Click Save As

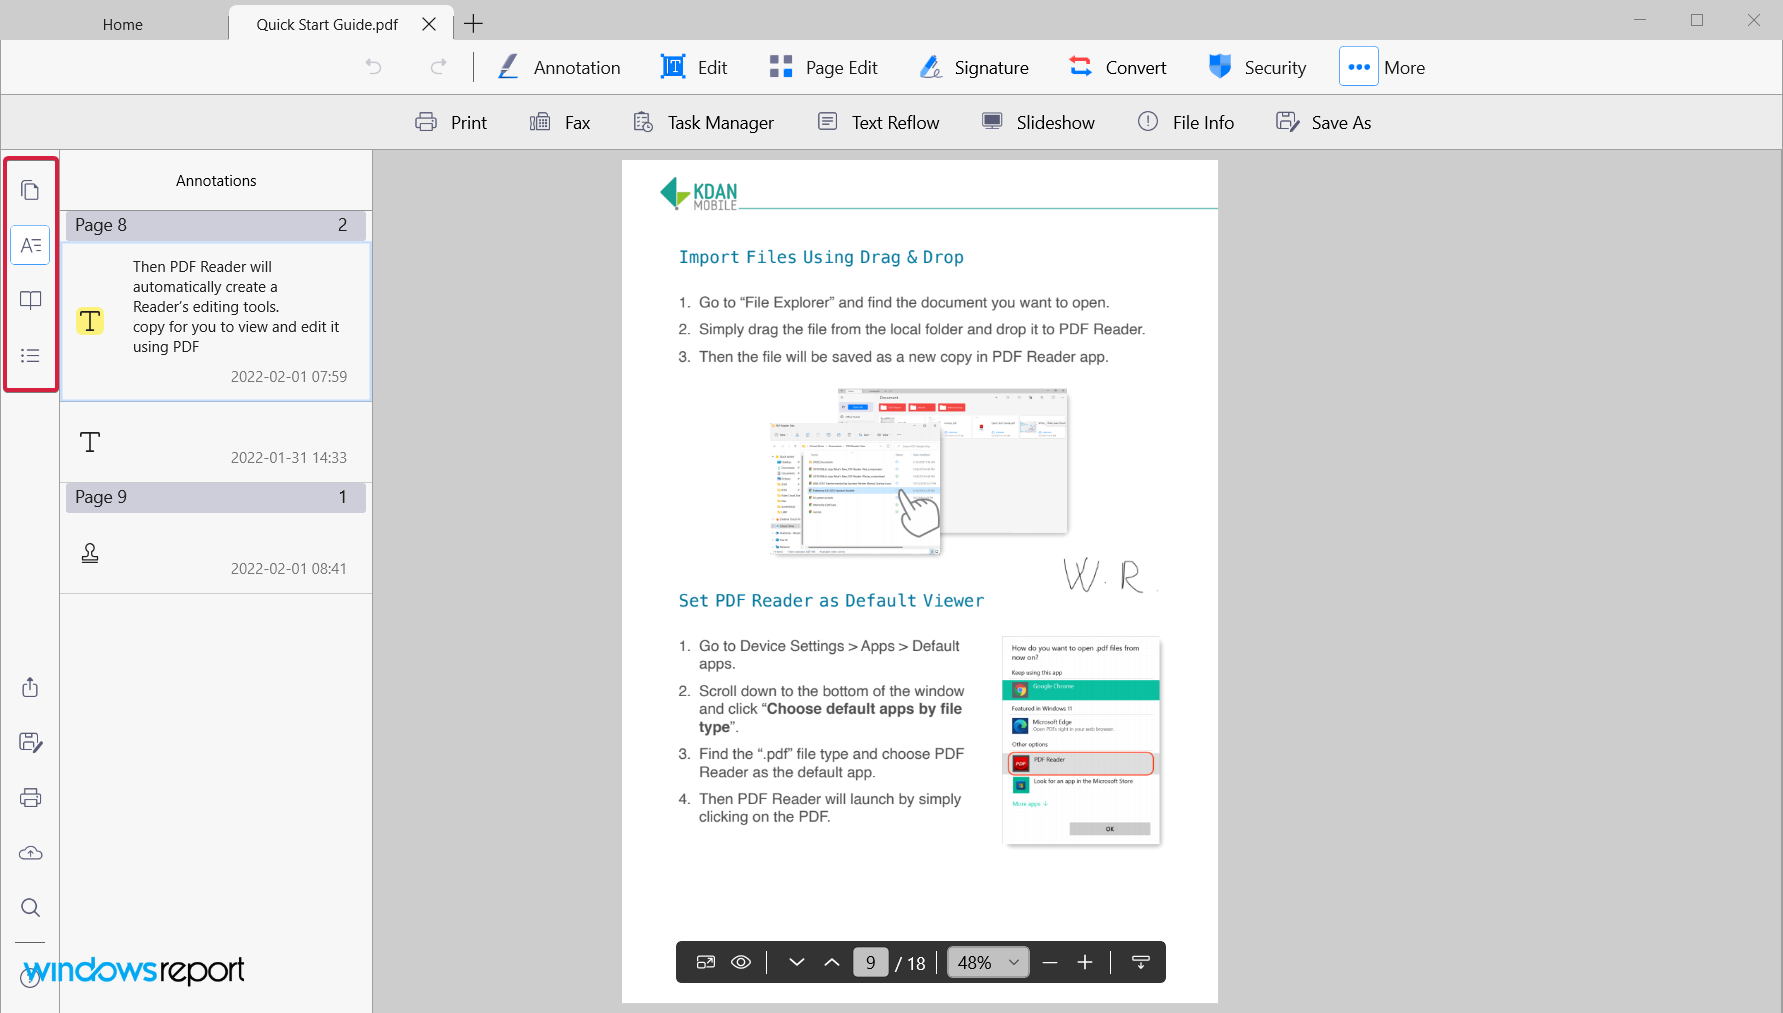point(1324,122)
